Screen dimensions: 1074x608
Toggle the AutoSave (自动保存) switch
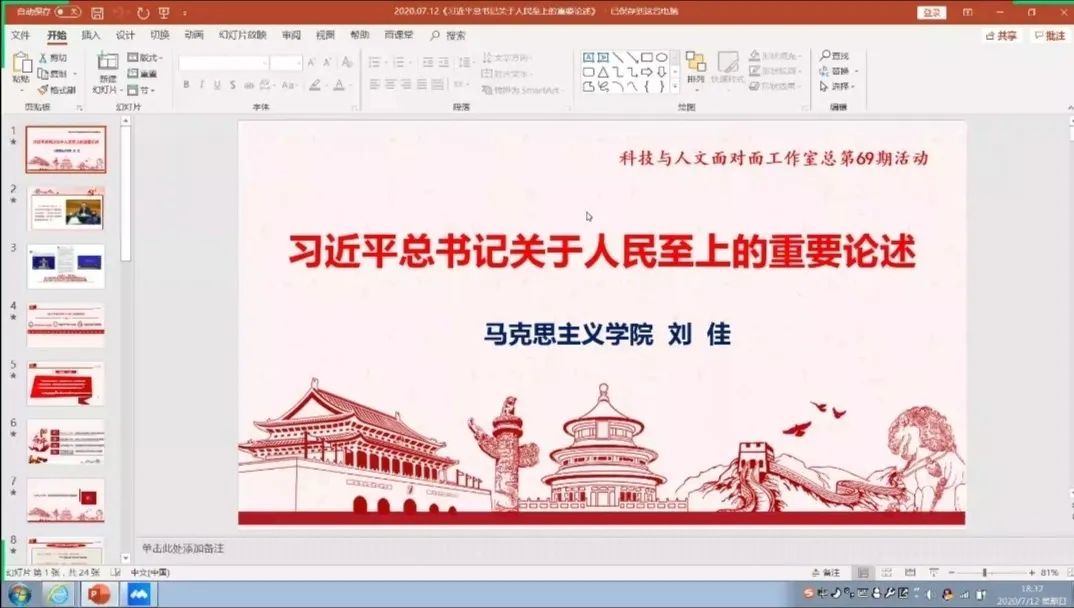click(67, 12)
